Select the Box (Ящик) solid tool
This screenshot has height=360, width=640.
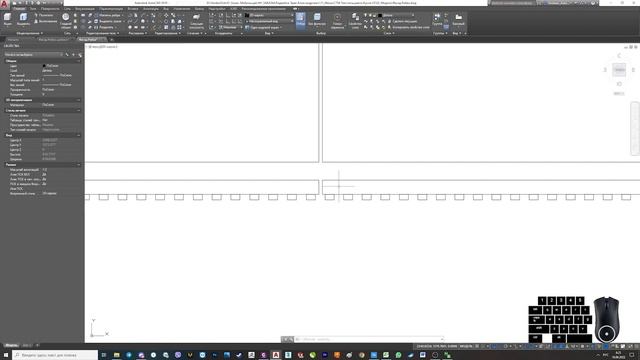7,19
